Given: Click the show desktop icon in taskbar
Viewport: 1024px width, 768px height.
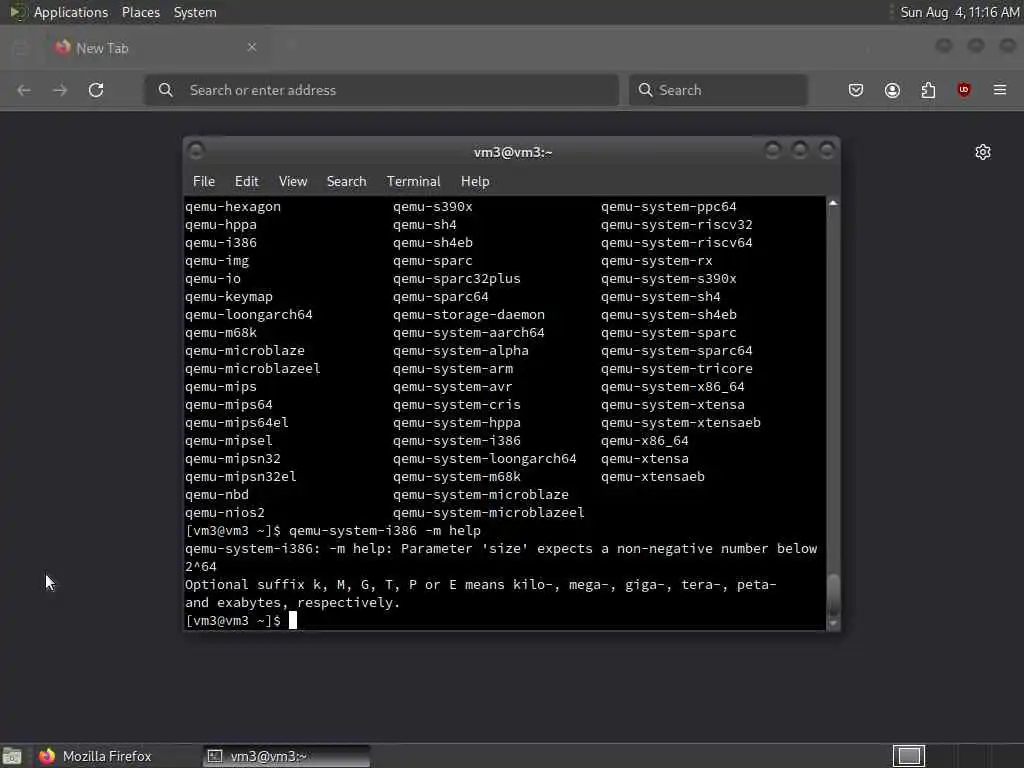Looking at the screenshot, I should (x=12, y=756).
